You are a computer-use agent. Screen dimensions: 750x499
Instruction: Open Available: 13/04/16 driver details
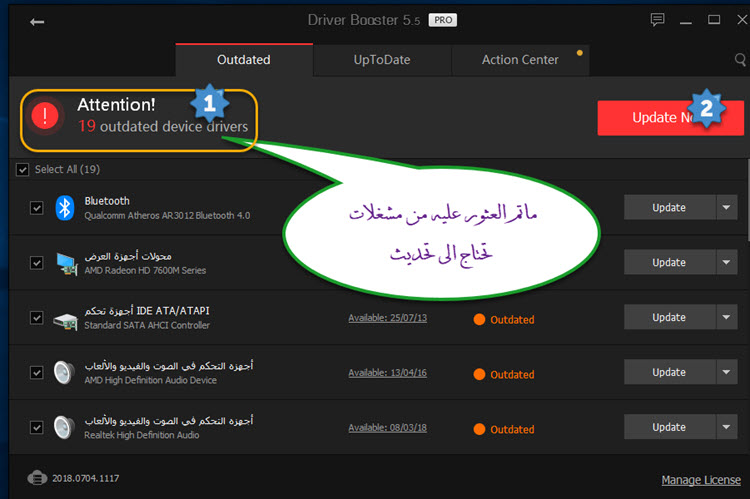387,373
